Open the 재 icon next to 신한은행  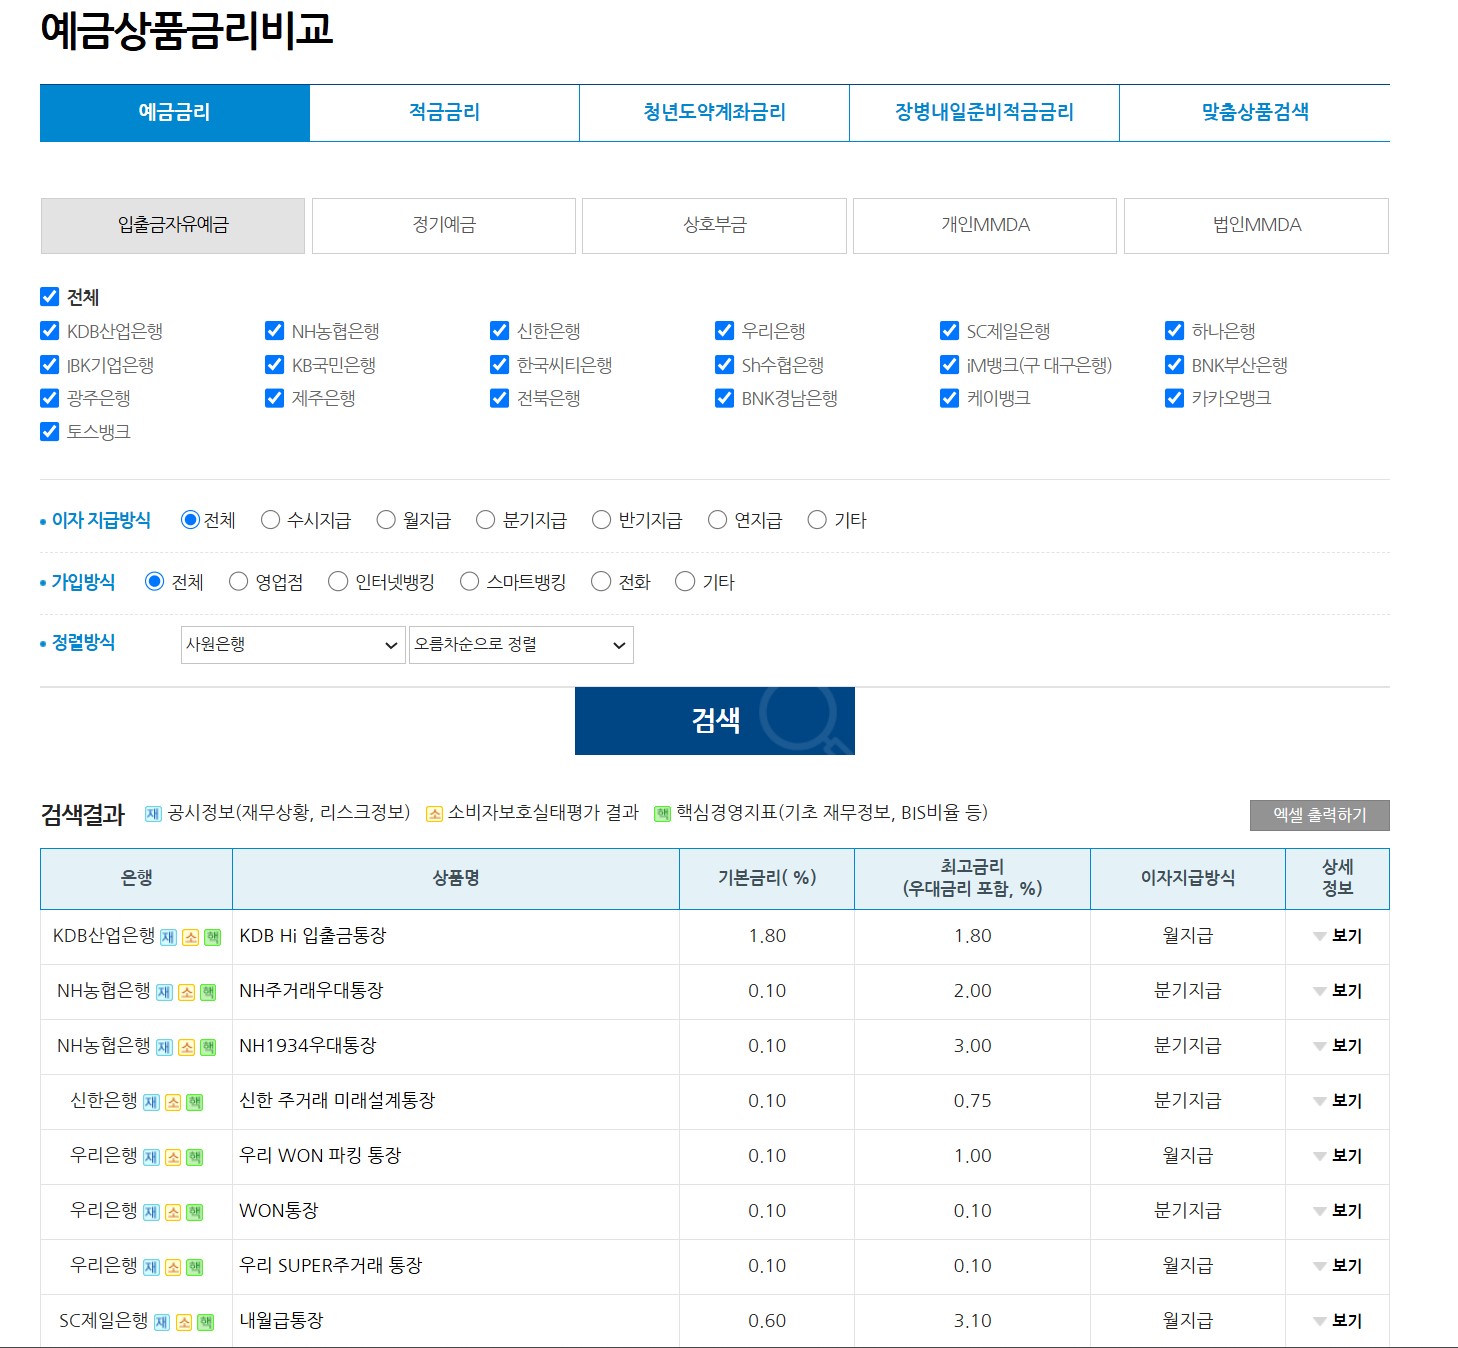pos(151,1103)
